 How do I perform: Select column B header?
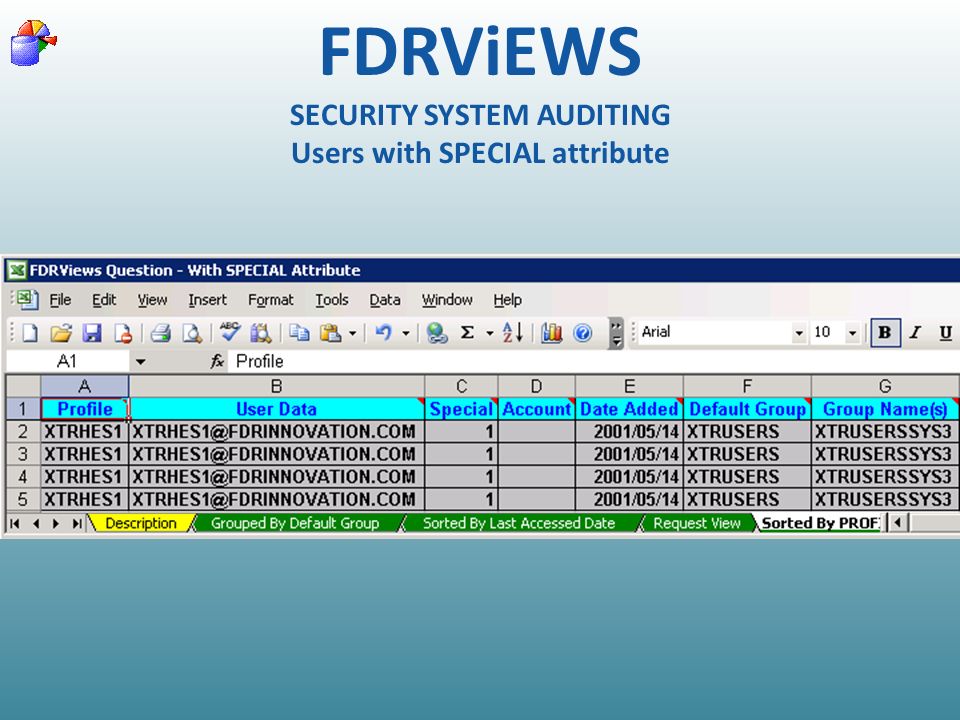(x=277, y=386)
